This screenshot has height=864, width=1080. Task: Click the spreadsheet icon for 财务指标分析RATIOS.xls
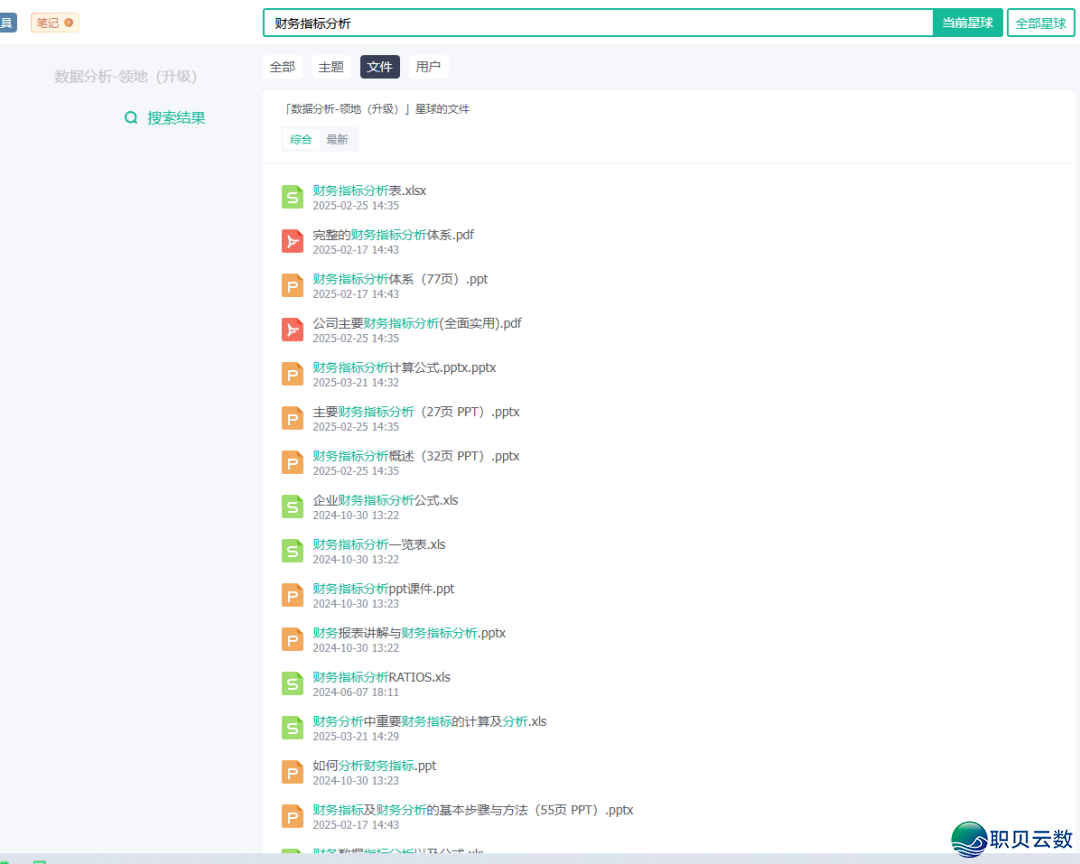point(293,683)
